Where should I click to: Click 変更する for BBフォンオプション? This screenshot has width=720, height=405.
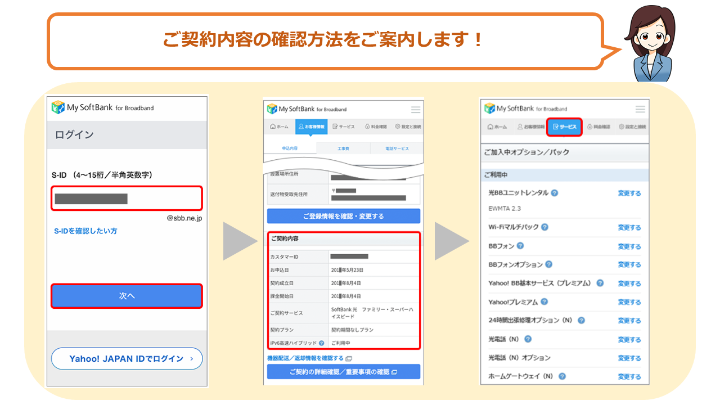pyautogui.click(x=629, y=264)
